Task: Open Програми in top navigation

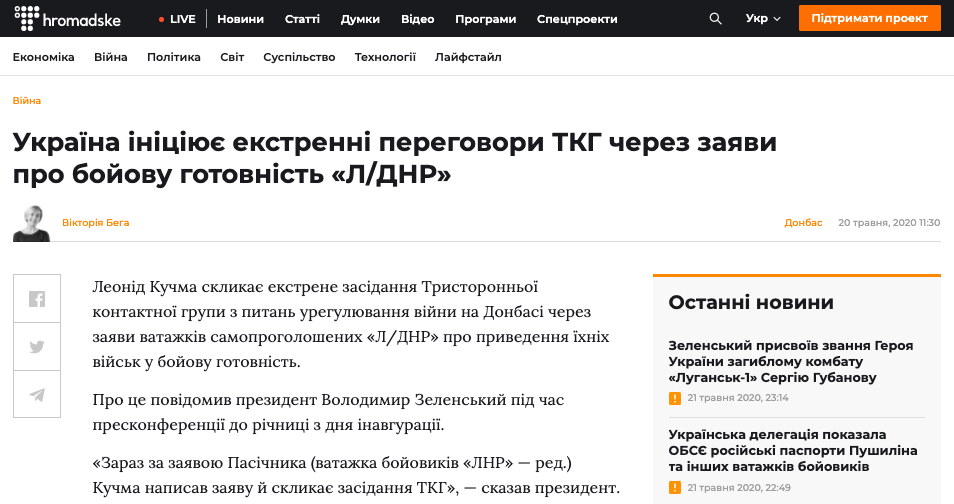Action: click(x=486, y=19)
